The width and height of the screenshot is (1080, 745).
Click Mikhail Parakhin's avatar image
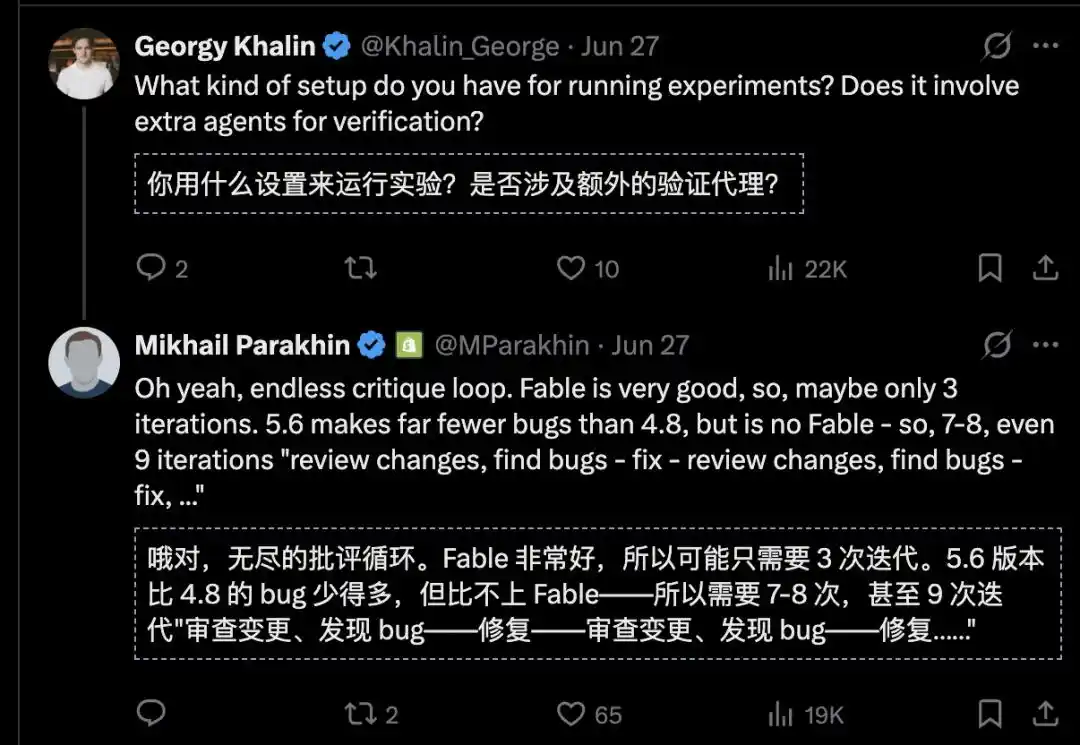(x=84, y=362)
